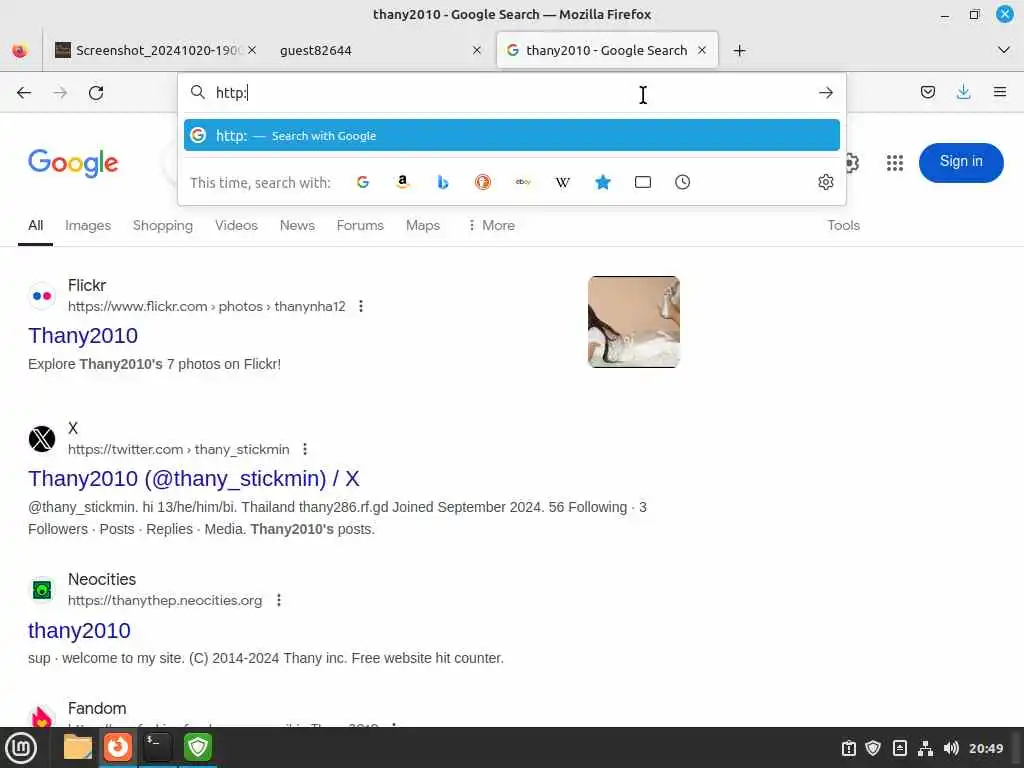Search in open Tabs icon

(x=643, y=182)
